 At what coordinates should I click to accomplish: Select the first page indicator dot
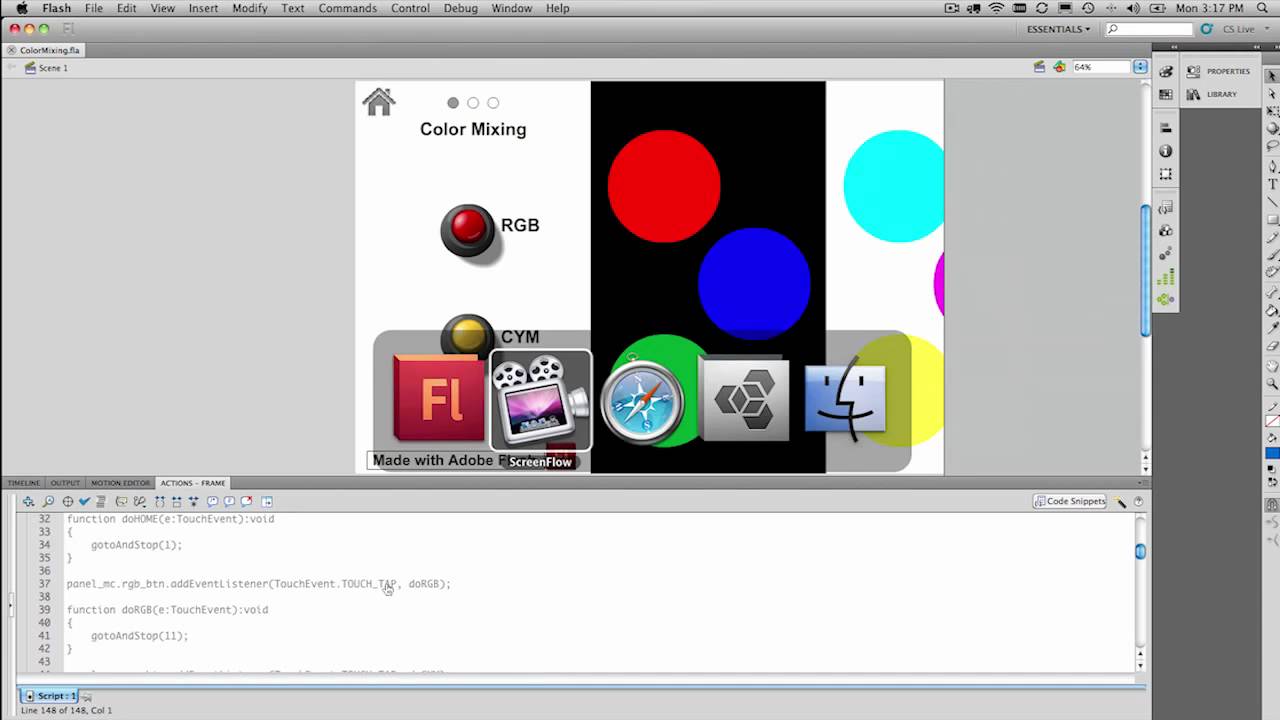[453, 102]
